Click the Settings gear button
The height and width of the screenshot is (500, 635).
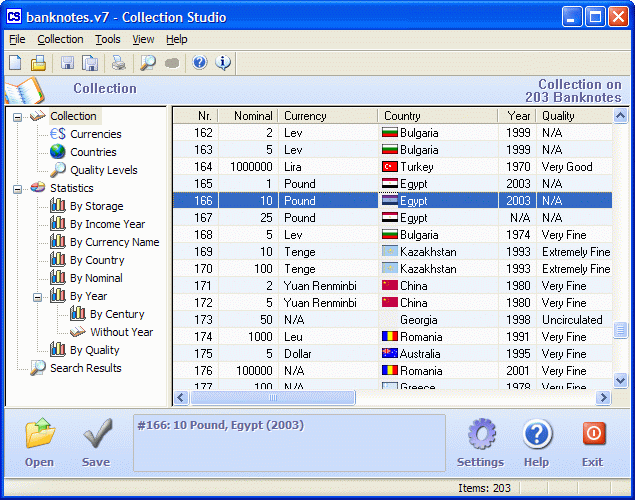[481, 443]
